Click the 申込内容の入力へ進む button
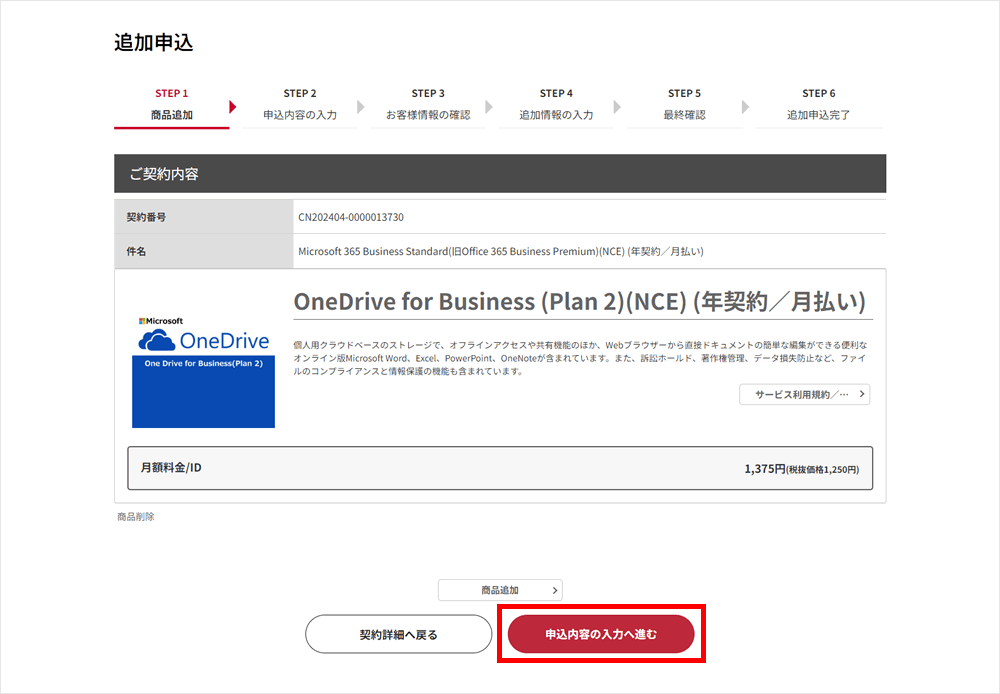 coord(601,634)
